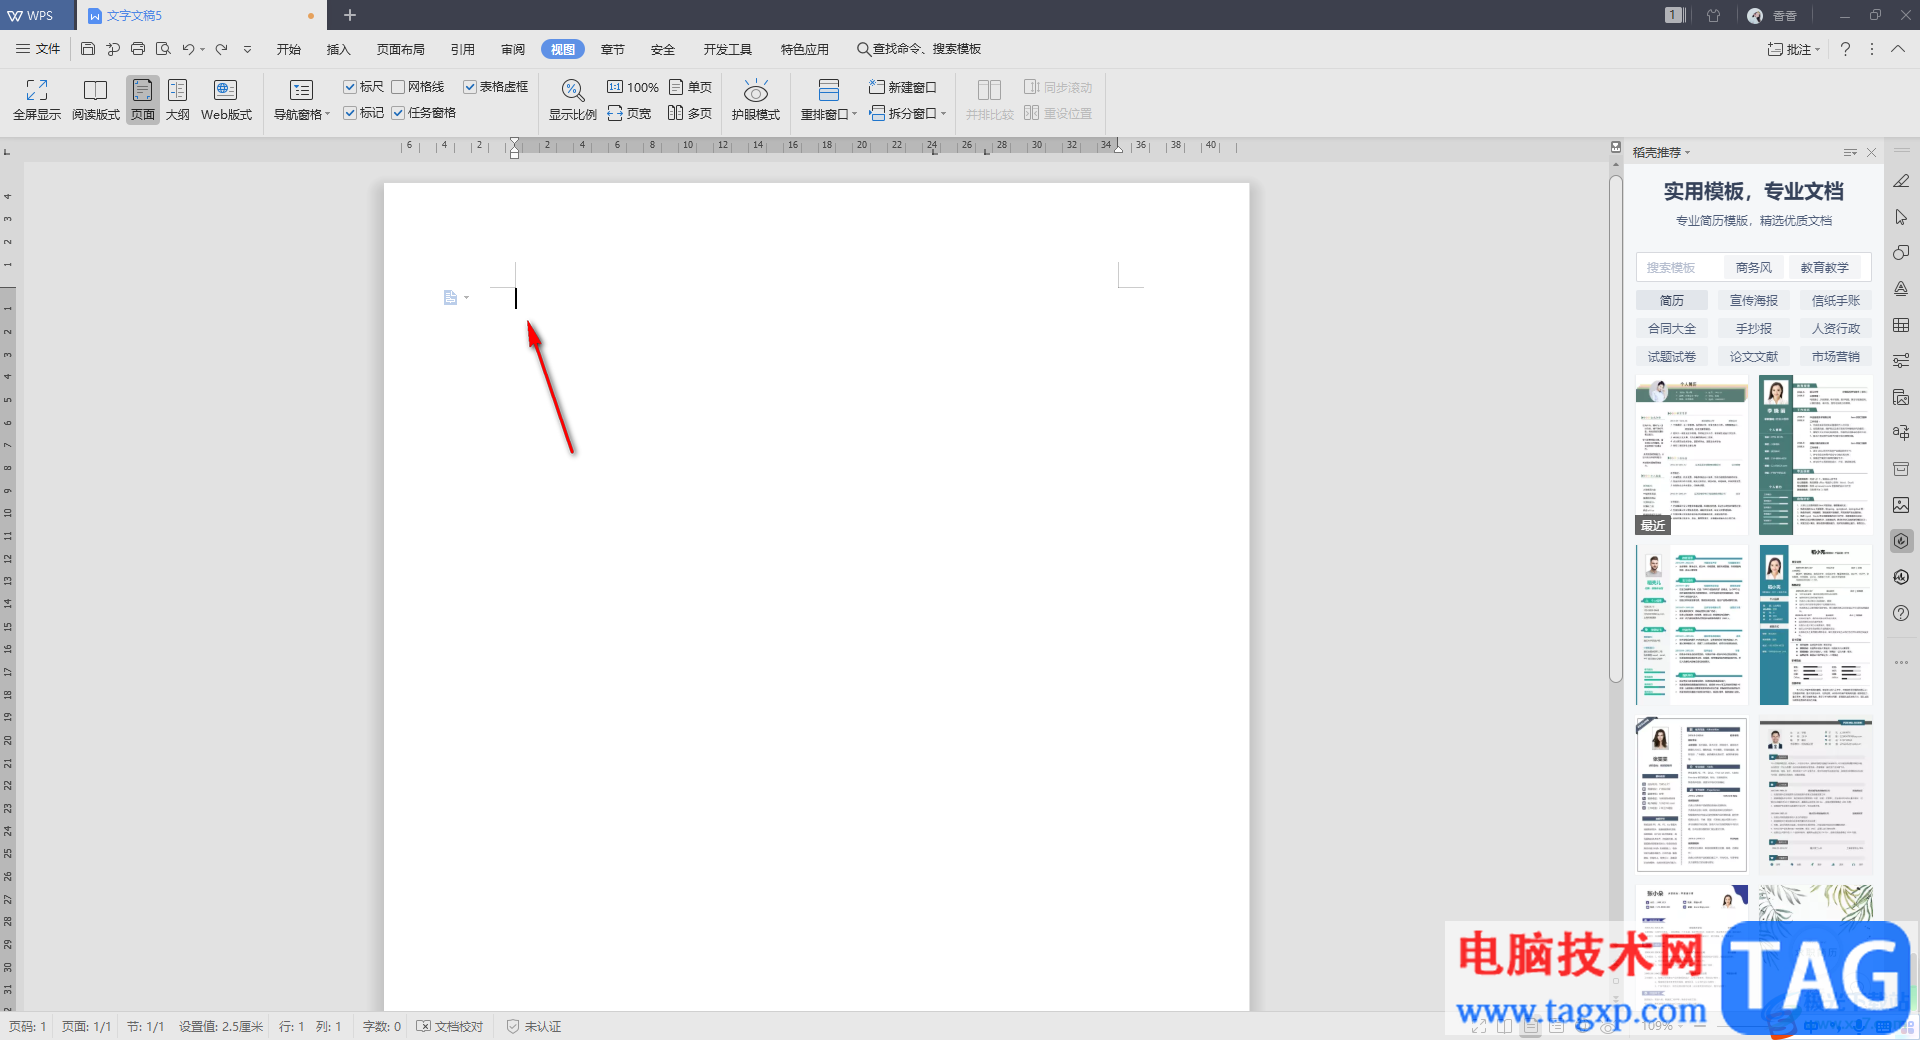Click the paragraph layout icon beside cursor
This screenshot has height=1040, width=1920.
pyautogui.click(x=450, y=297)
